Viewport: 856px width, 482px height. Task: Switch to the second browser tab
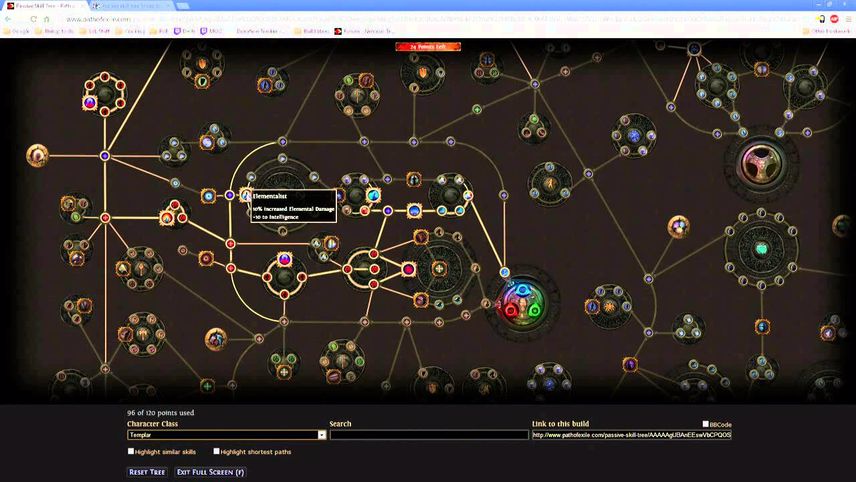pos(131,5)
